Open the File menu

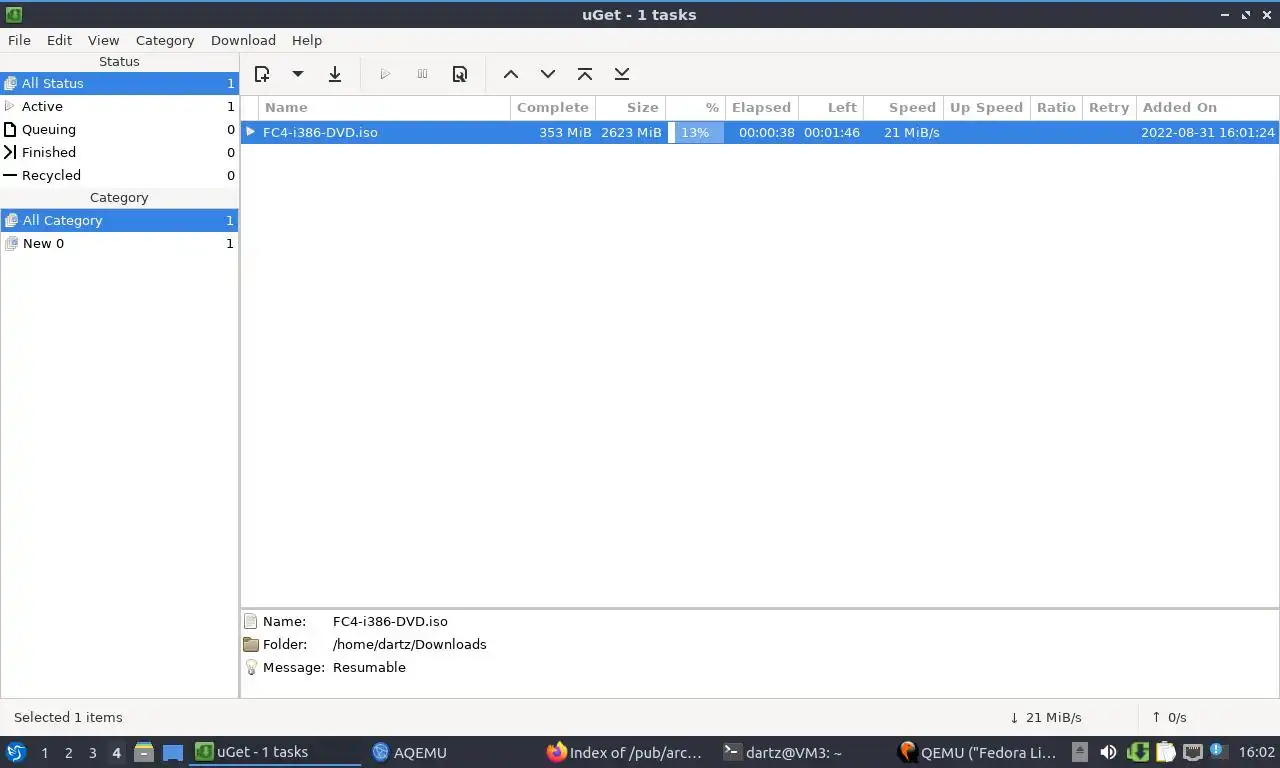coord(19,40)
